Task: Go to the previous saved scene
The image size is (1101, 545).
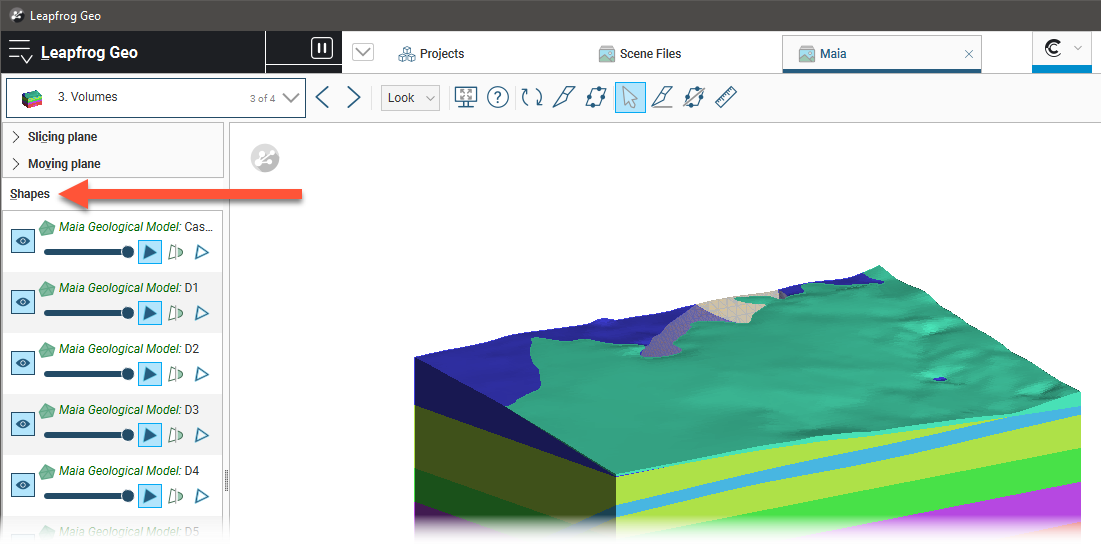Action: (x=322, y=97)
